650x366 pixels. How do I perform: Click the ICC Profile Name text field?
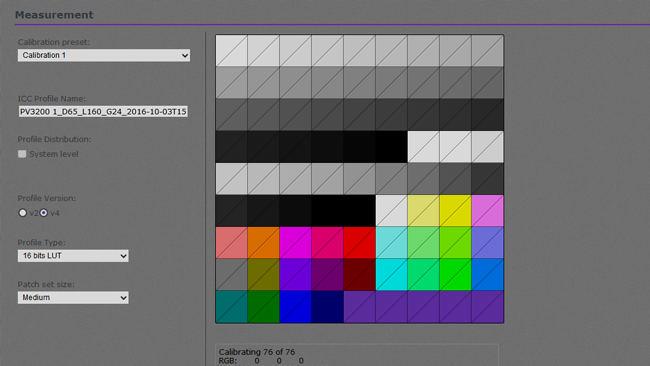[103, 111]
